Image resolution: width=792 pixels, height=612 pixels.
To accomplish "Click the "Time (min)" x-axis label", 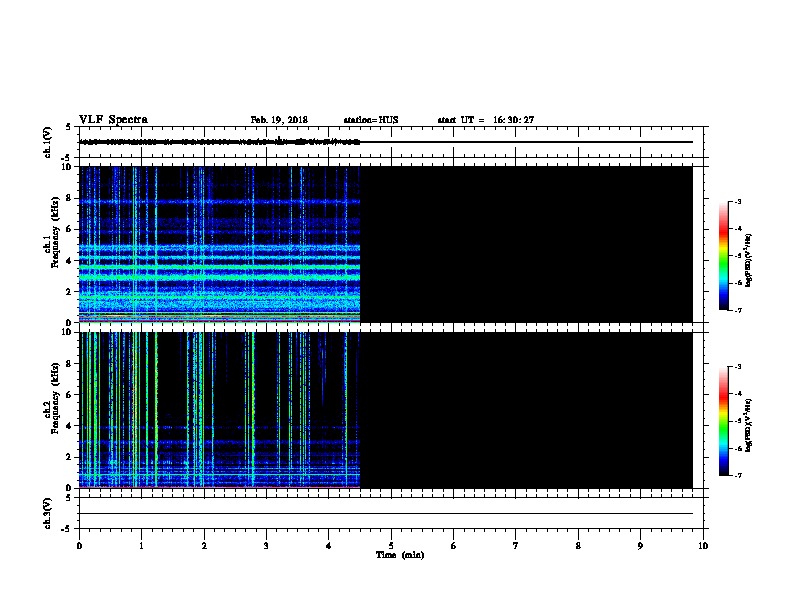I will (400, 555).
